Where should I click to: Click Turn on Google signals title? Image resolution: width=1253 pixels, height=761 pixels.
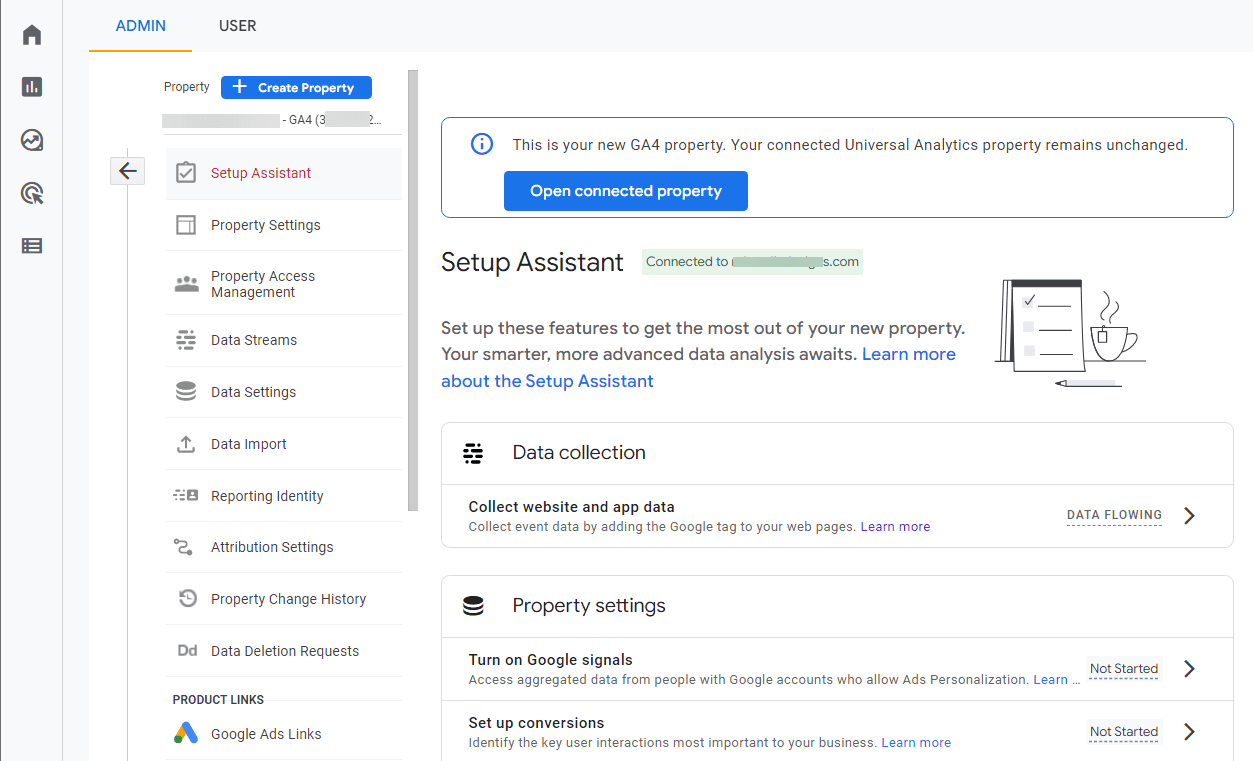[x=551, y=660]
